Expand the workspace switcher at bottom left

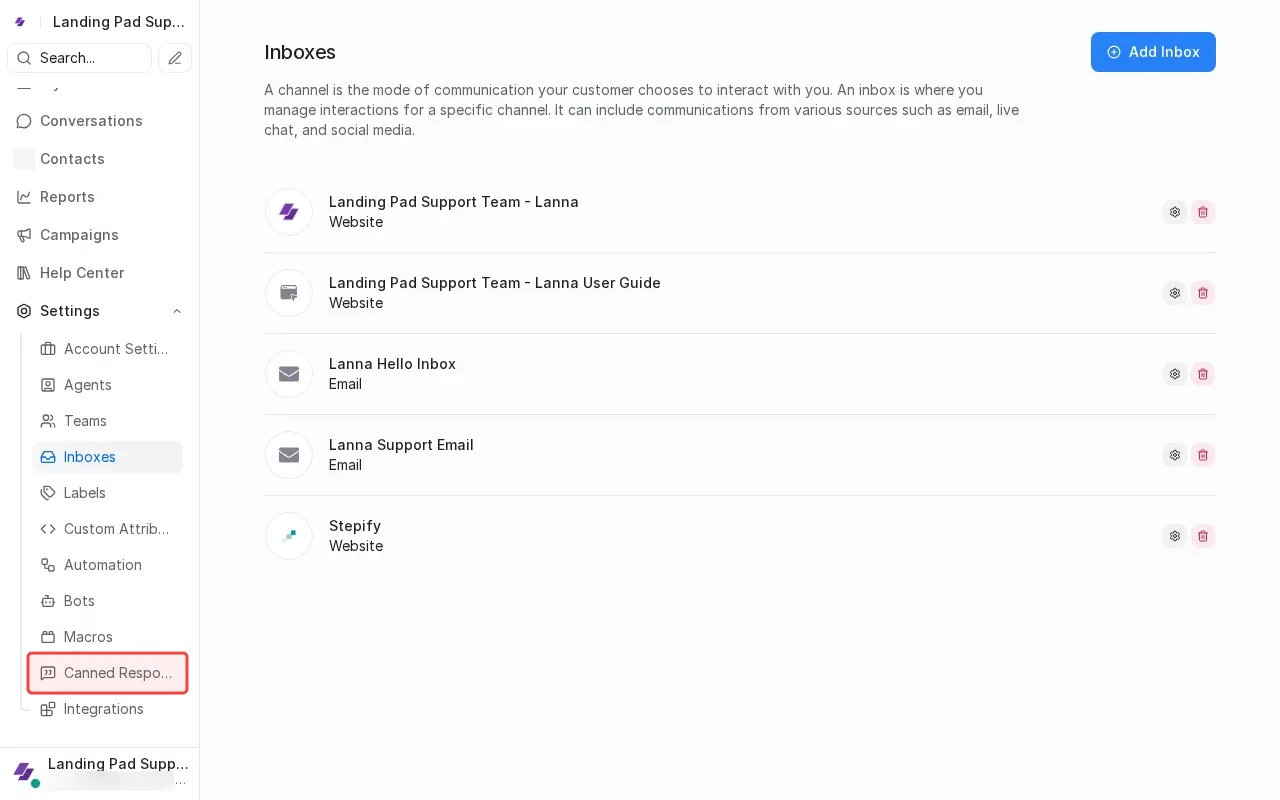(x=100, y=770)
